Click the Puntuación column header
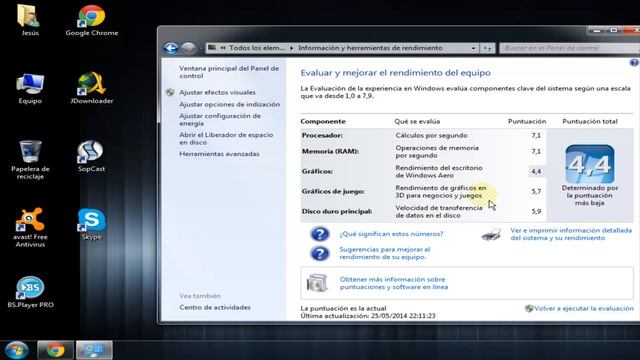The width and height of the screenshot is (640, 360). point(527,122)
